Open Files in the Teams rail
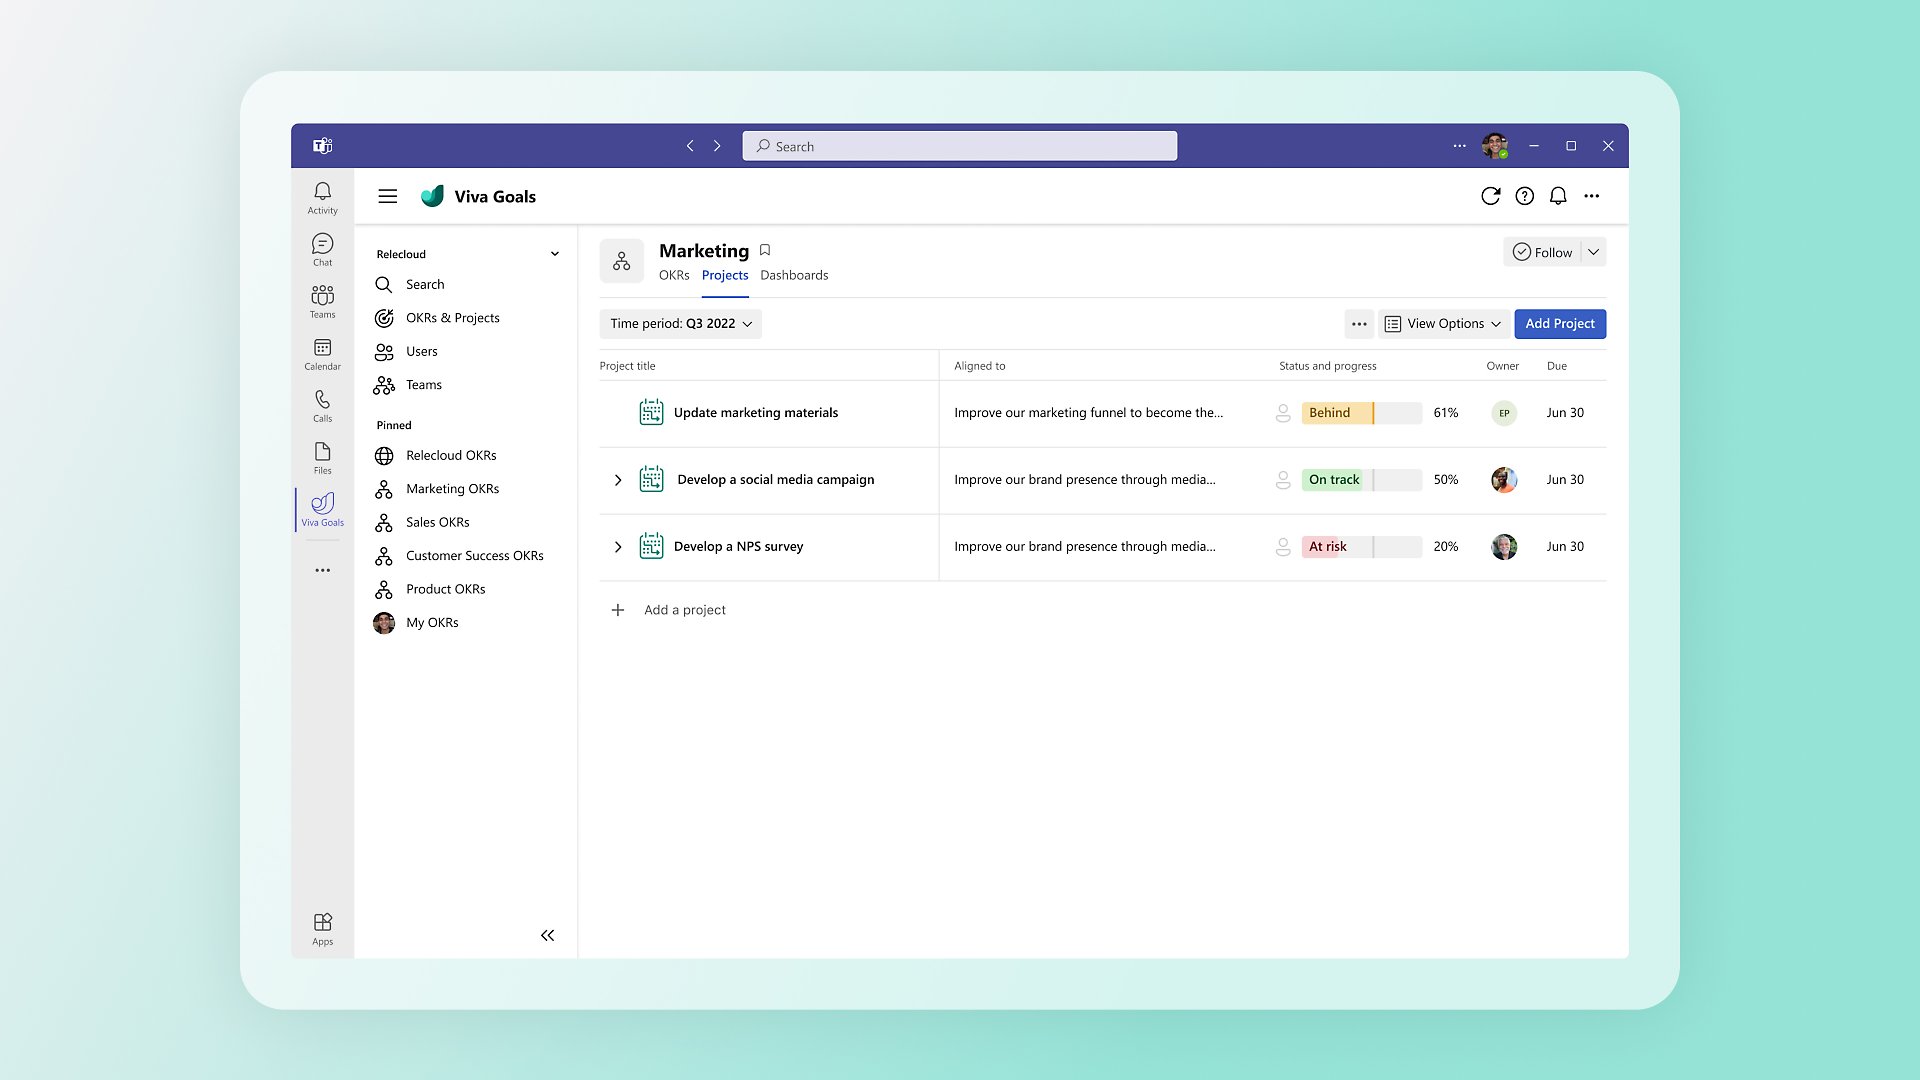 322,457
